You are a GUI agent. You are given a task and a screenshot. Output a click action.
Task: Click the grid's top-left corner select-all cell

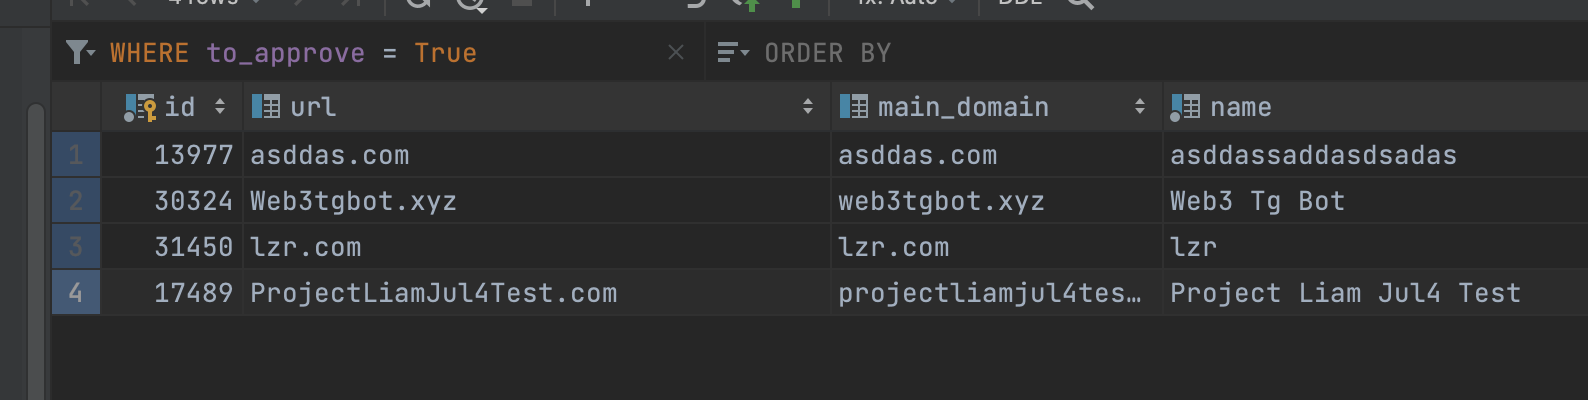(x=76, y=107)
